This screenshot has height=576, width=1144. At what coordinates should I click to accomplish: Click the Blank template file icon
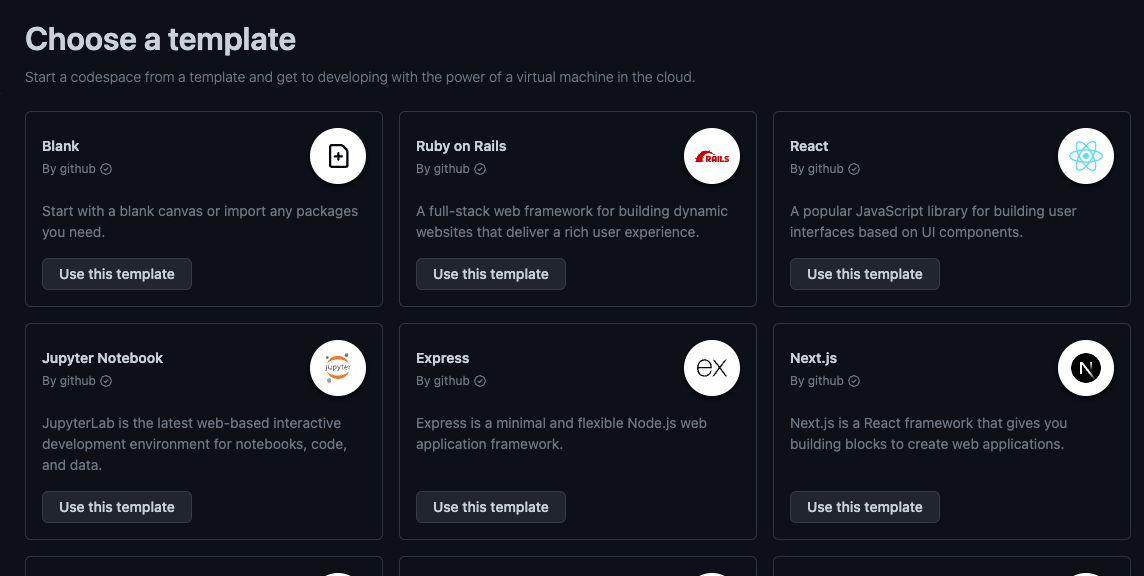point(338,156)
